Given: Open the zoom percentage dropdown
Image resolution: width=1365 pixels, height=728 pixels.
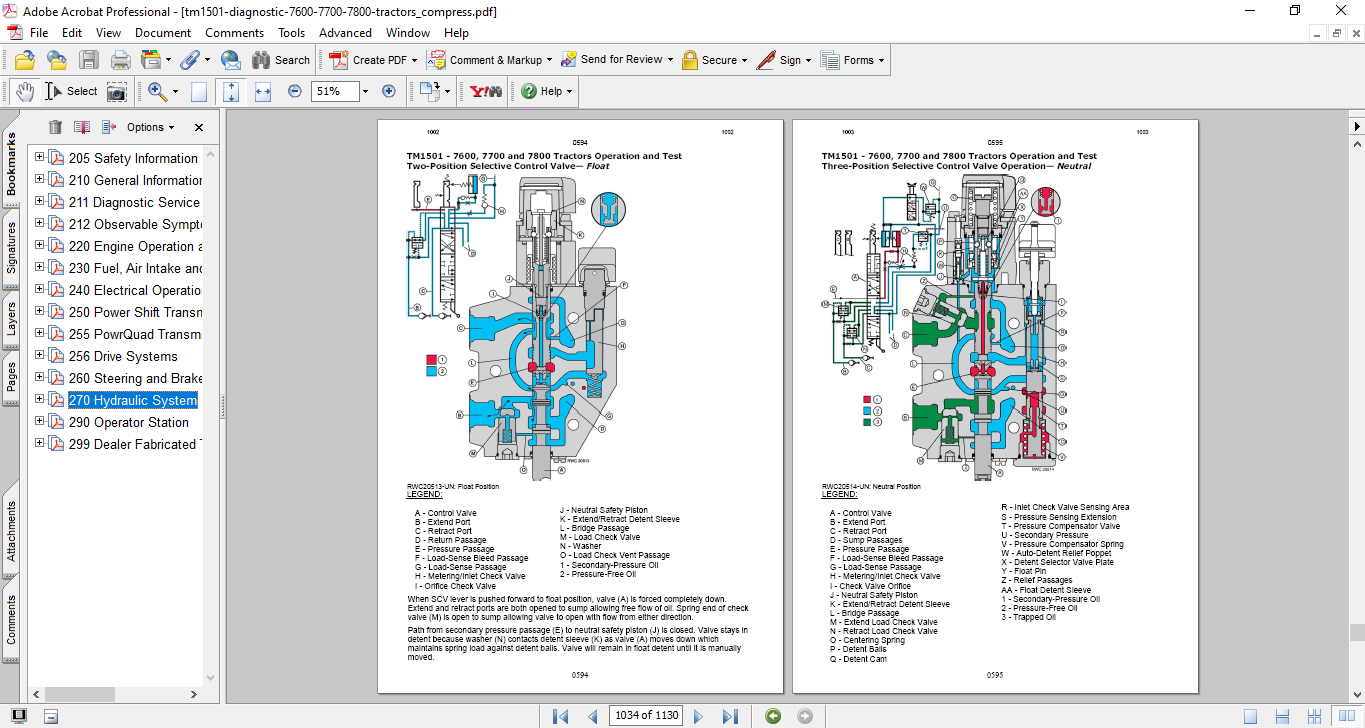Looking at the screenshot, I should tap(364, 91).
